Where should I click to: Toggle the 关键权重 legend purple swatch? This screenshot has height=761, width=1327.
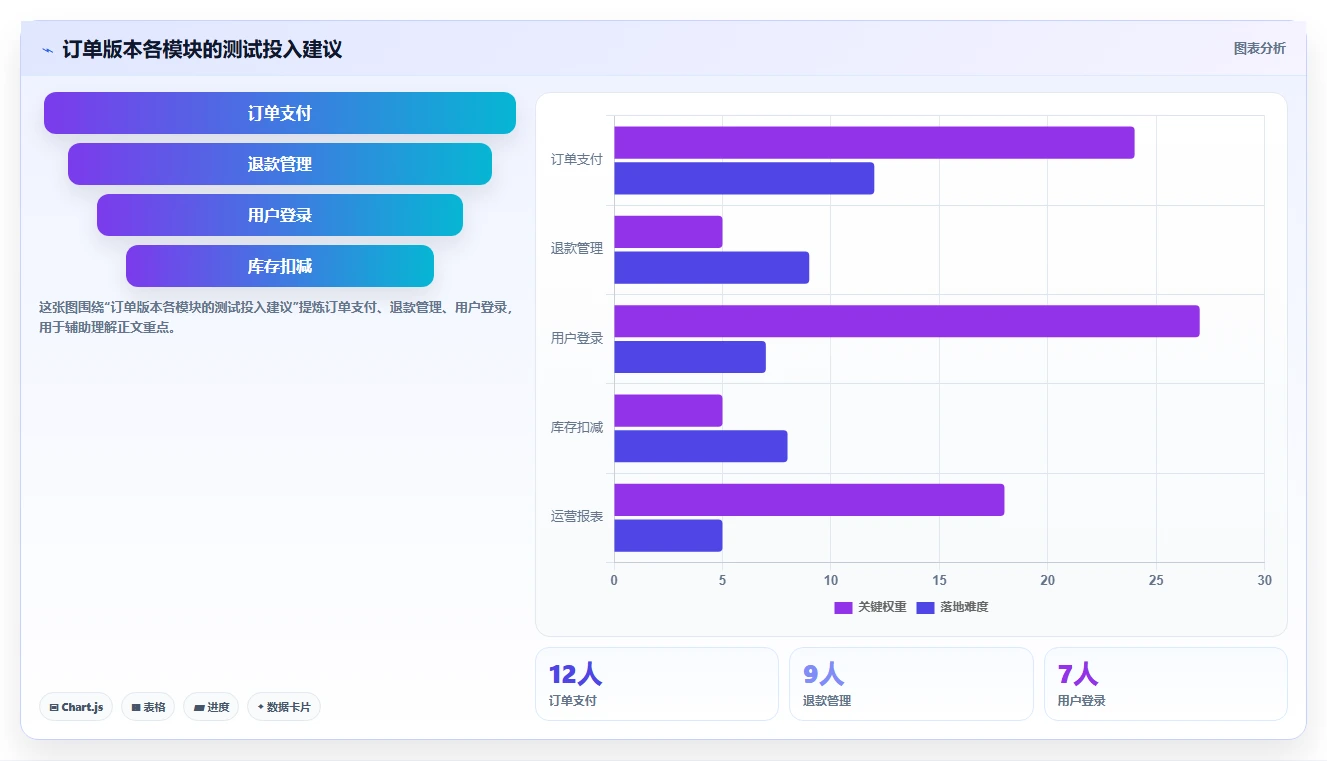pyautogui.click(x=843, y=607)
